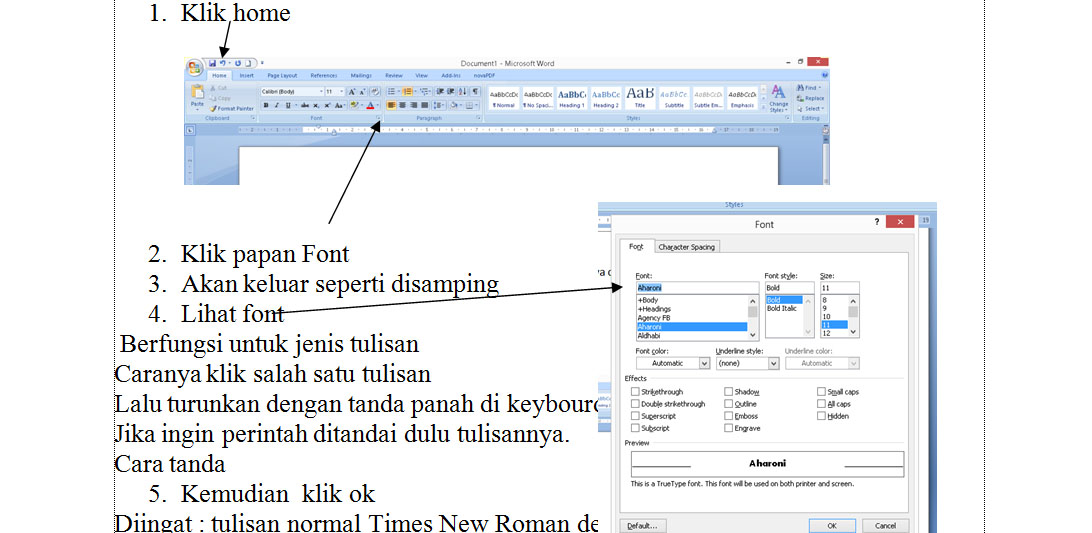Click text highlight color button
Viewport: 1092px width, 533px height.
pyautogui.click(x=354, y=105)
